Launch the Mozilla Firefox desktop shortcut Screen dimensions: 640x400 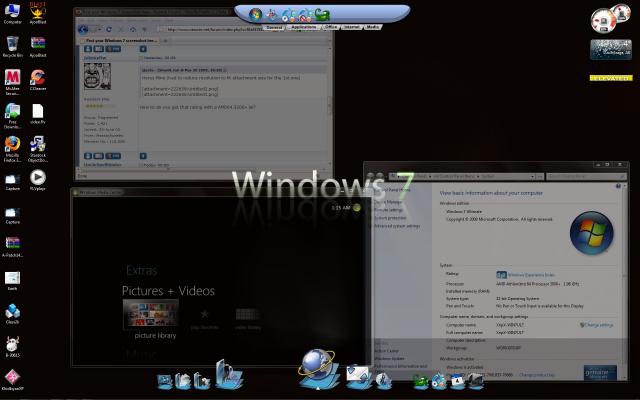pyautogui.click(x=12, y=149)
